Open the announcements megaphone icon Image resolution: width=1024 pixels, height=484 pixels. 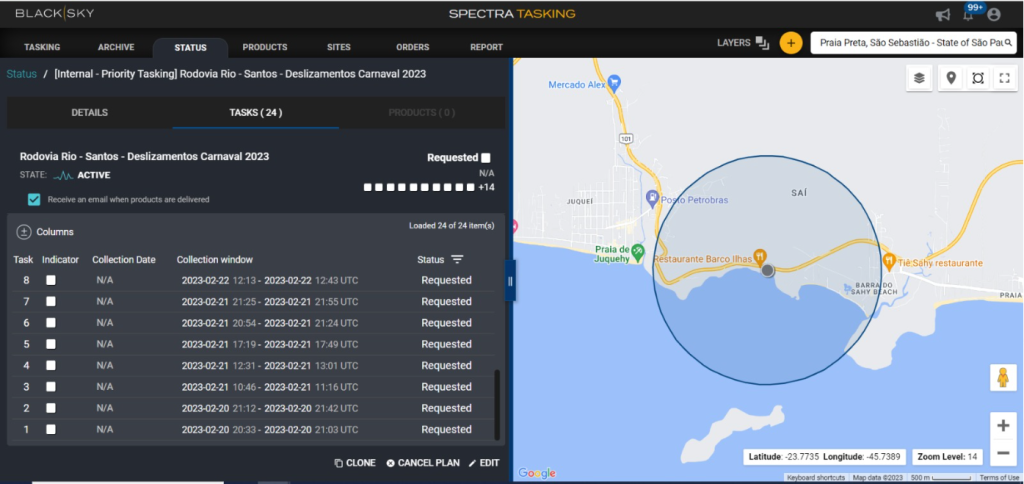(942, 14)
